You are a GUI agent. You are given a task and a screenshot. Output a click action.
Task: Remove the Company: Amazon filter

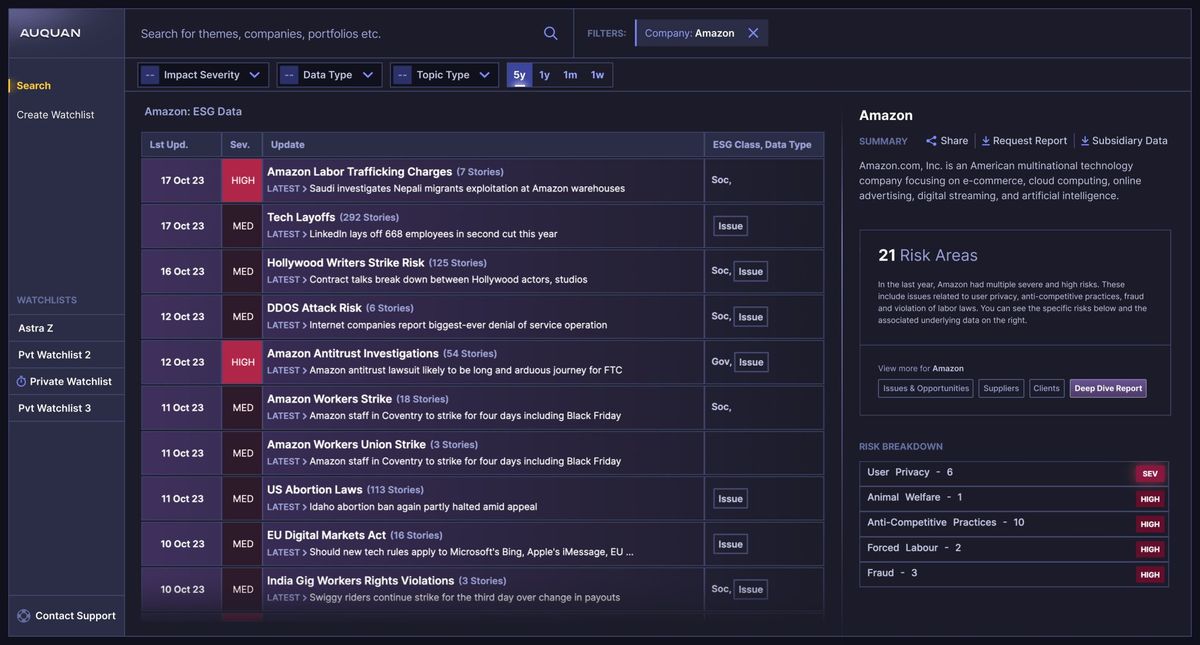pos(753,33)
